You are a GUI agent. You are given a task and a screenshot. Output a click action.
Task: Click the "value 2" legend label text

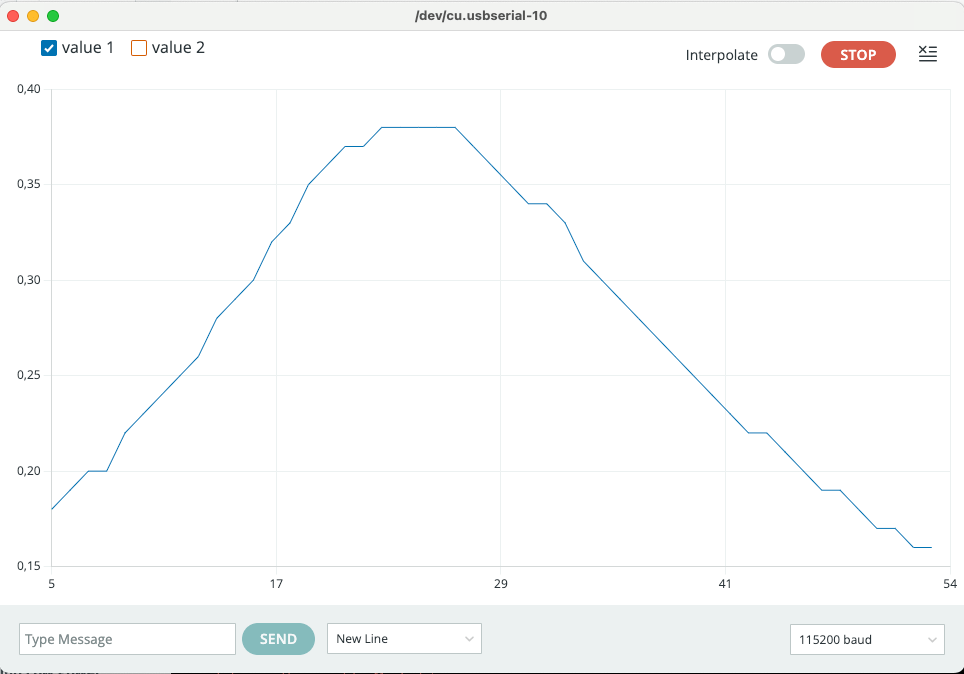[178, 48]
